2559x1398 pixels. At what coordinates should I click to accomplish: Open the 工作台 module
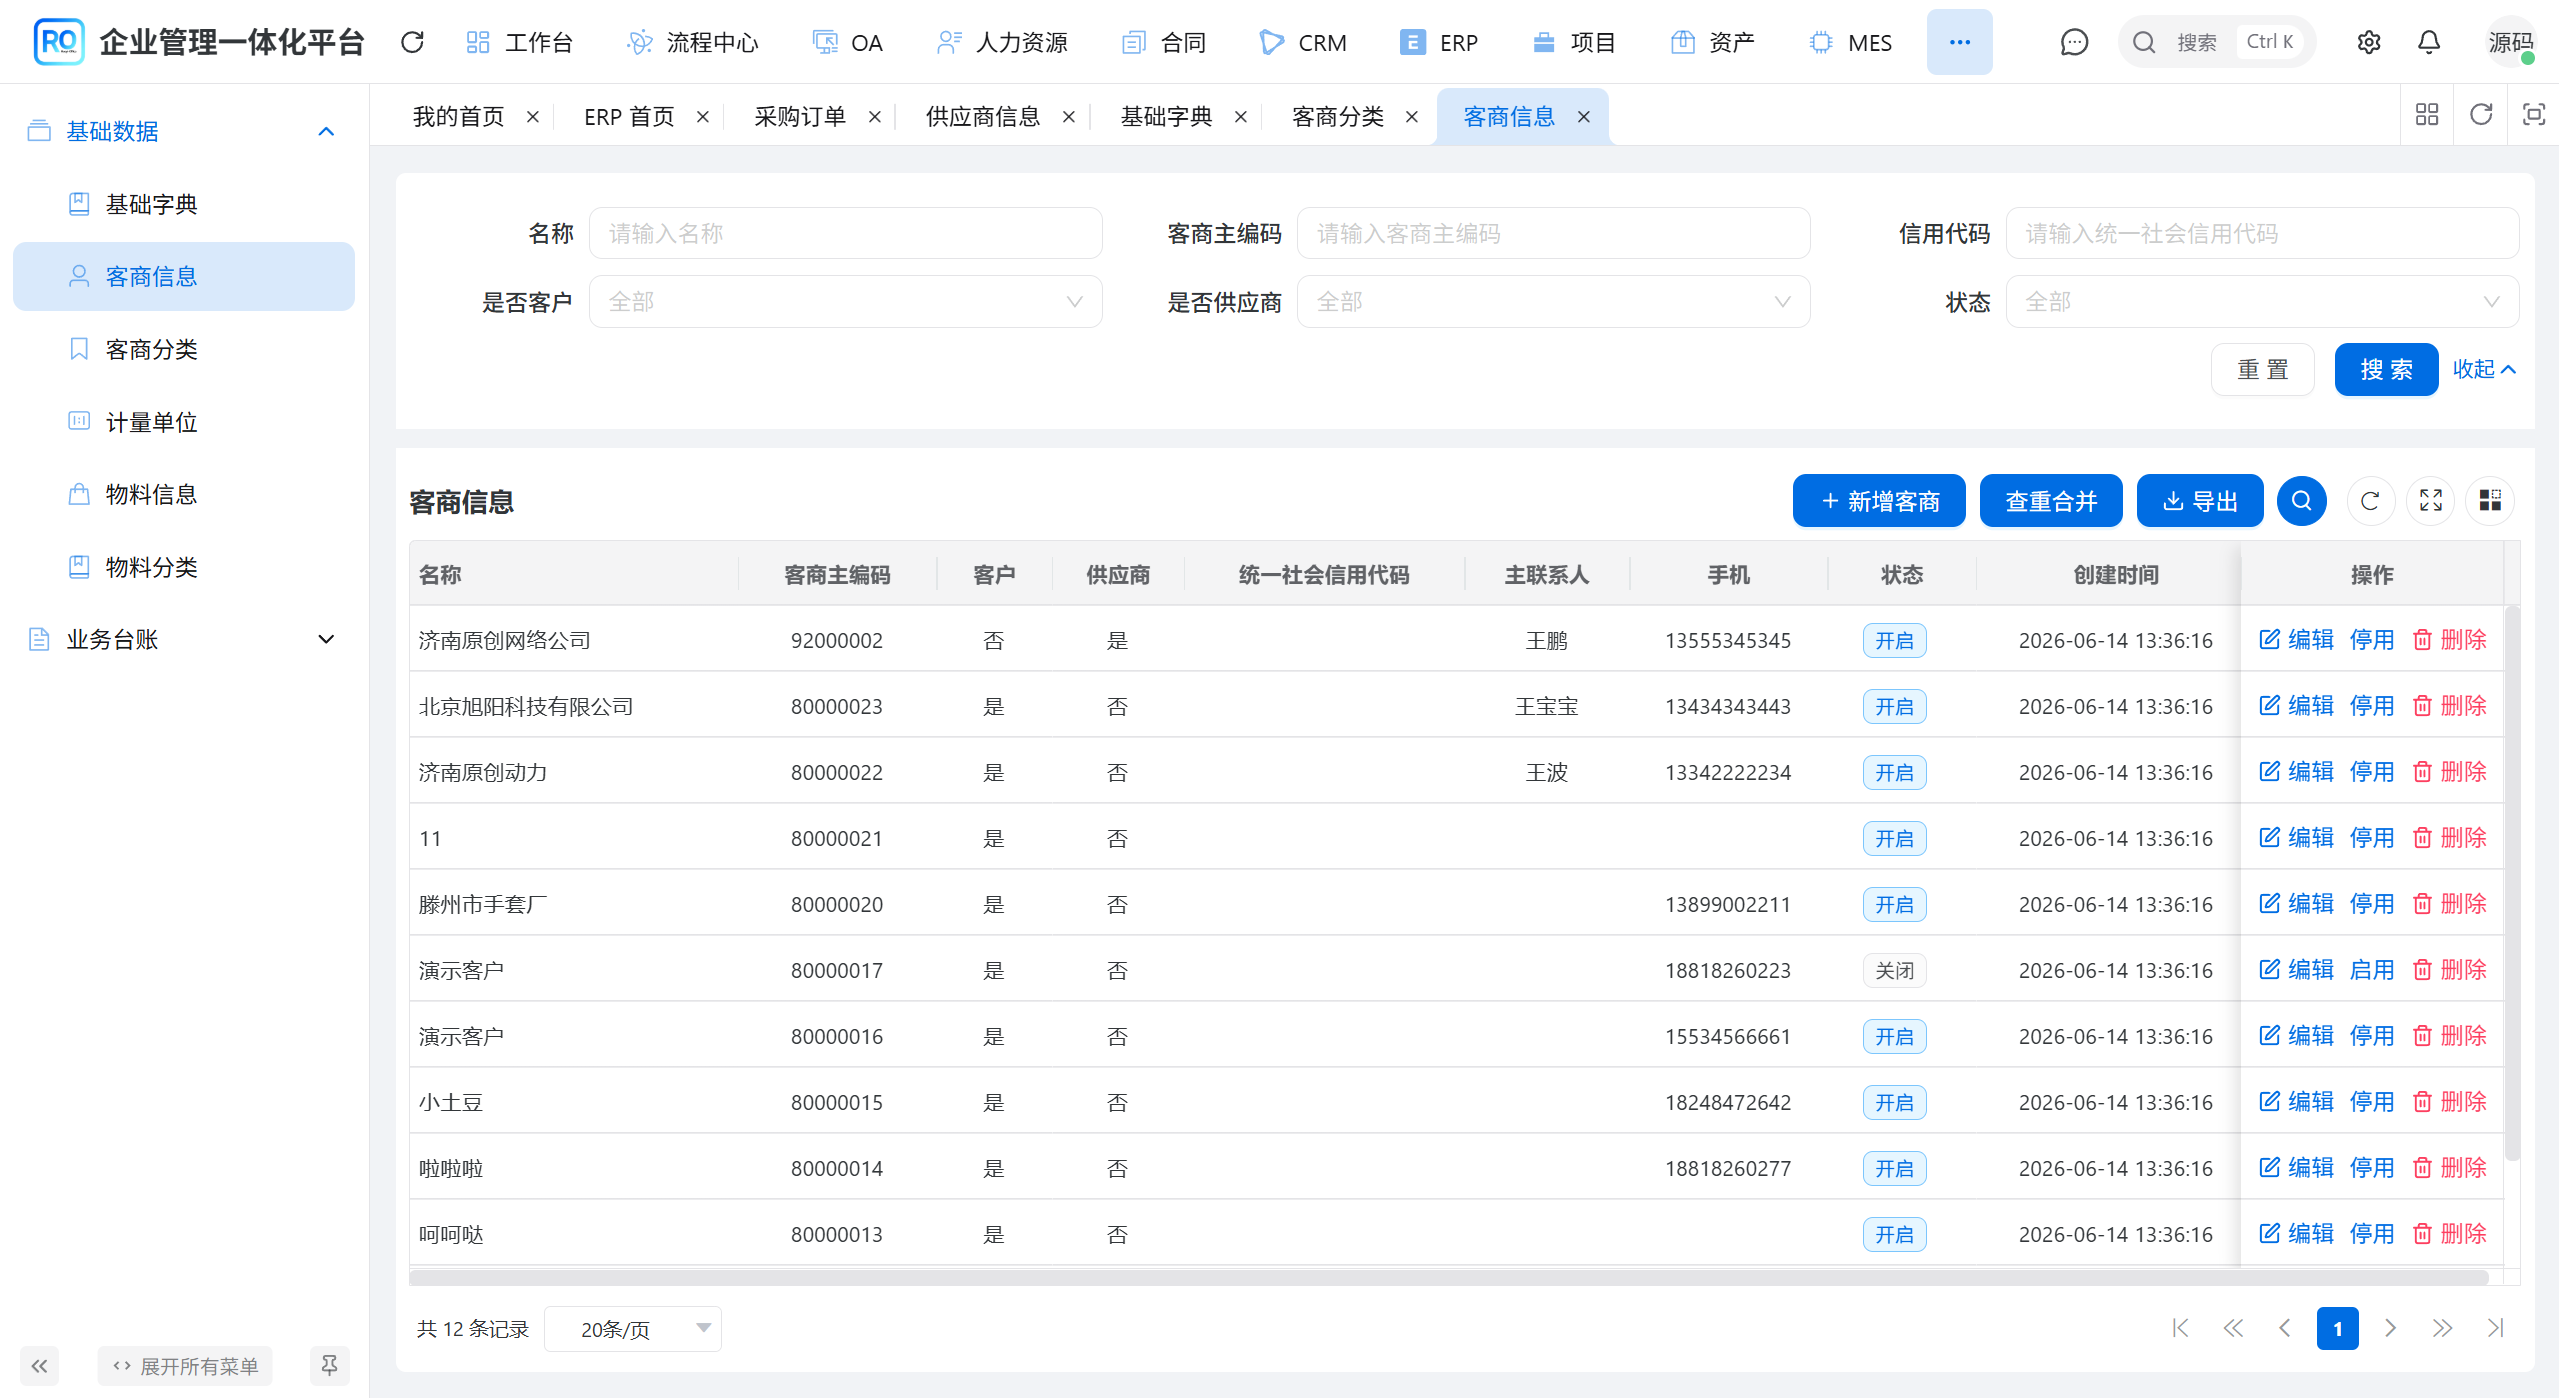tap(520, 42)
